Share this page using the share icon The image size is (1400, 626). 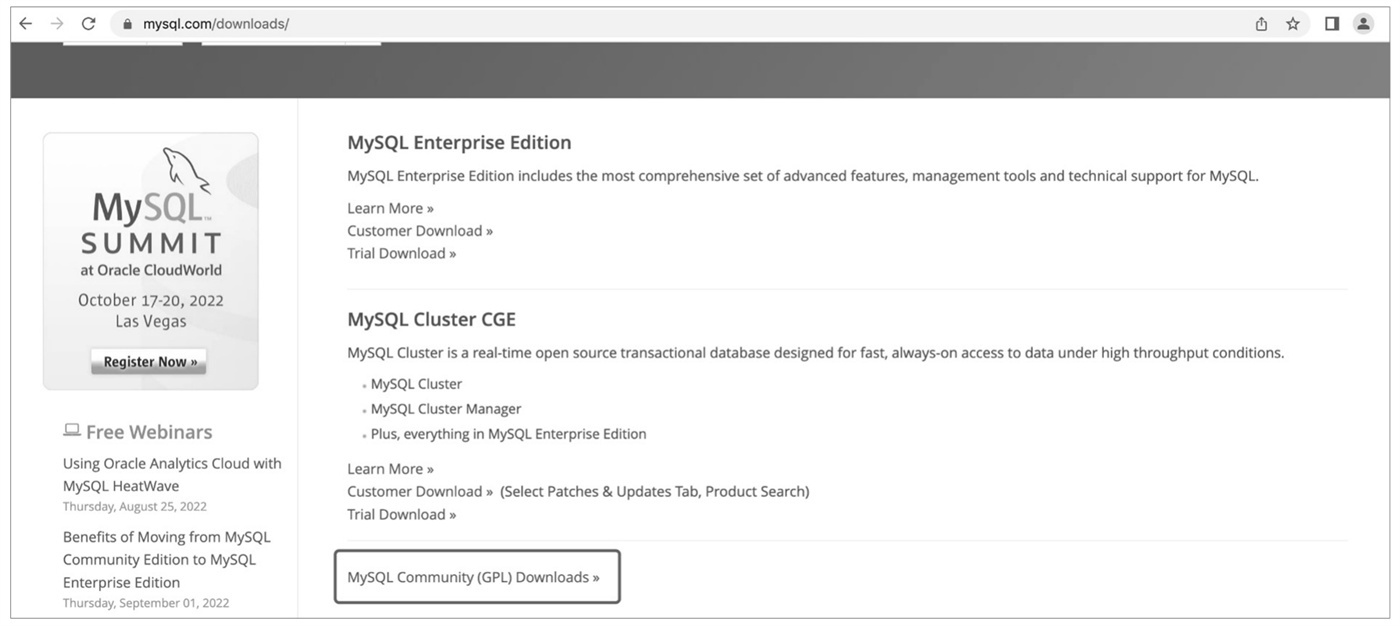pyautogui.click(x=1262, y=24)
